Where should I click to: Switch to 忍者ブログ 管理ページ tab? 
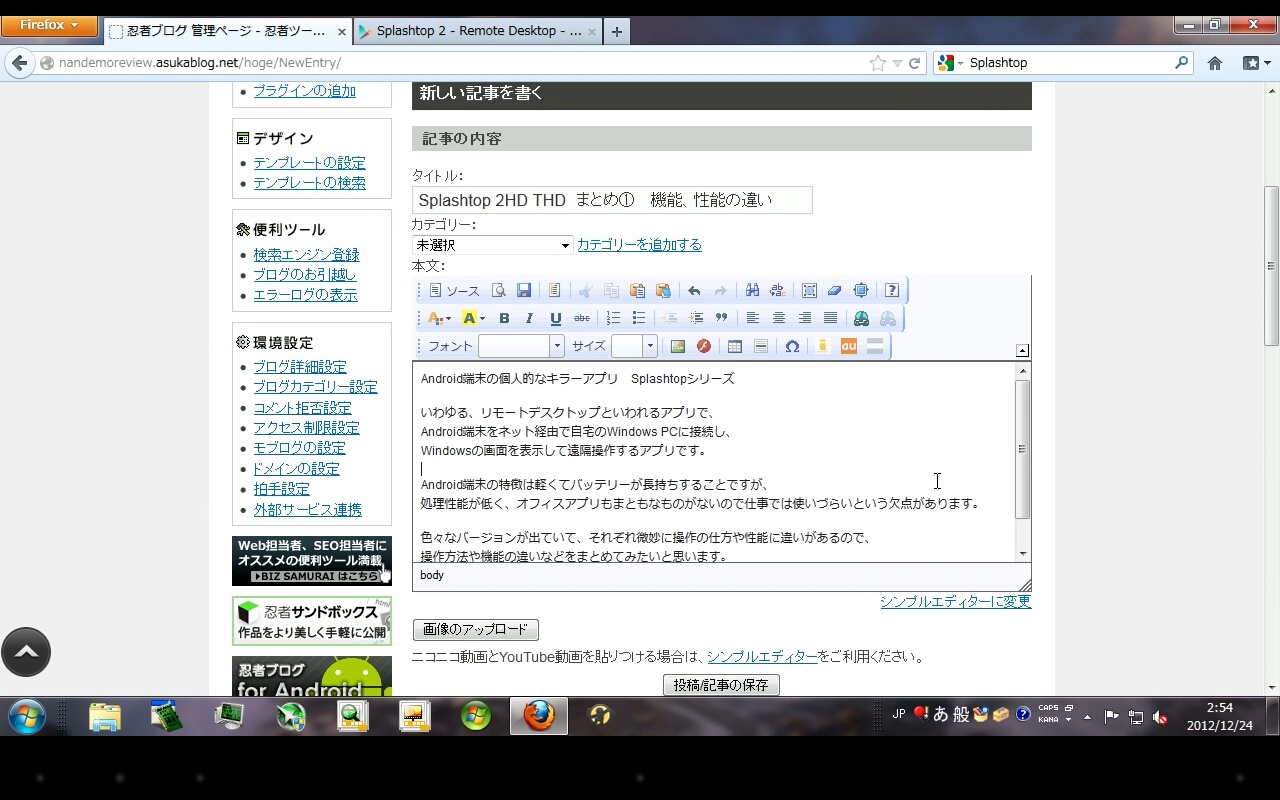[x=227, y=31]
